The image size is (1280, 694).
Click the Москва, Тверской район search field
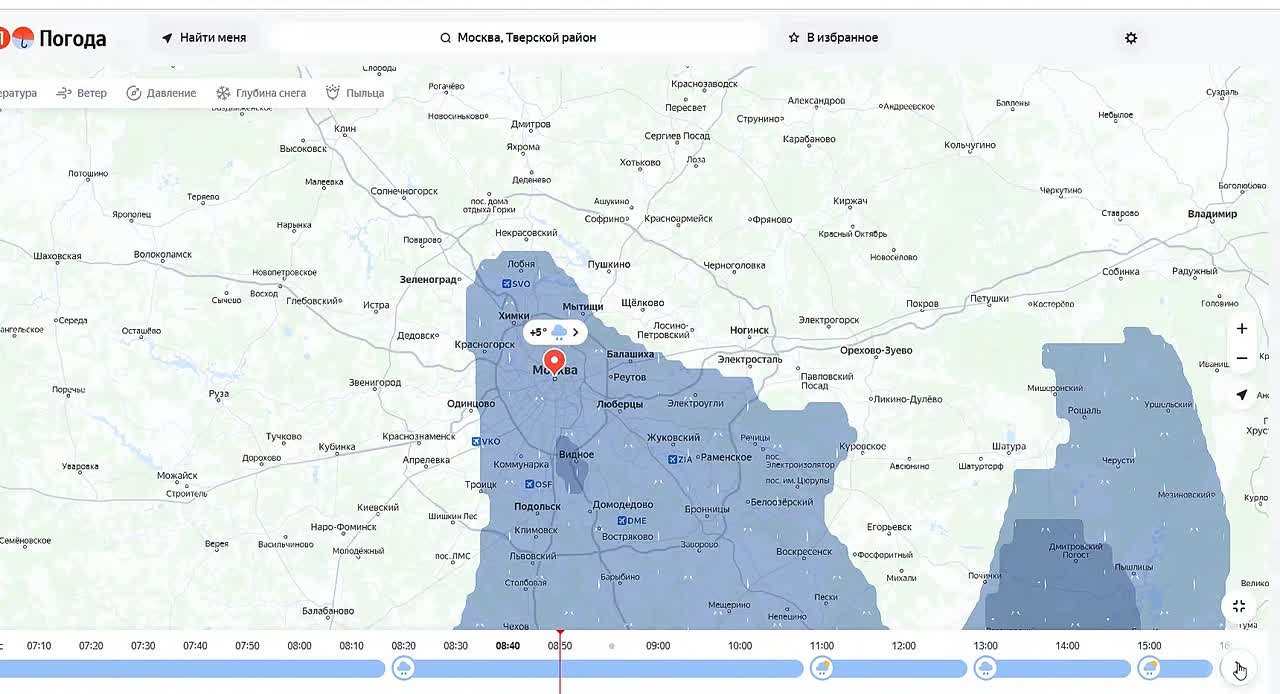tap(518, 38)
